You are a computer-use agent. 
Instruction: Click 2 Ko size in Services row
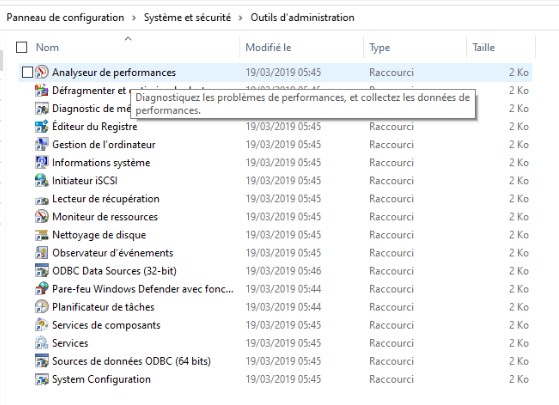click(519, 343)
